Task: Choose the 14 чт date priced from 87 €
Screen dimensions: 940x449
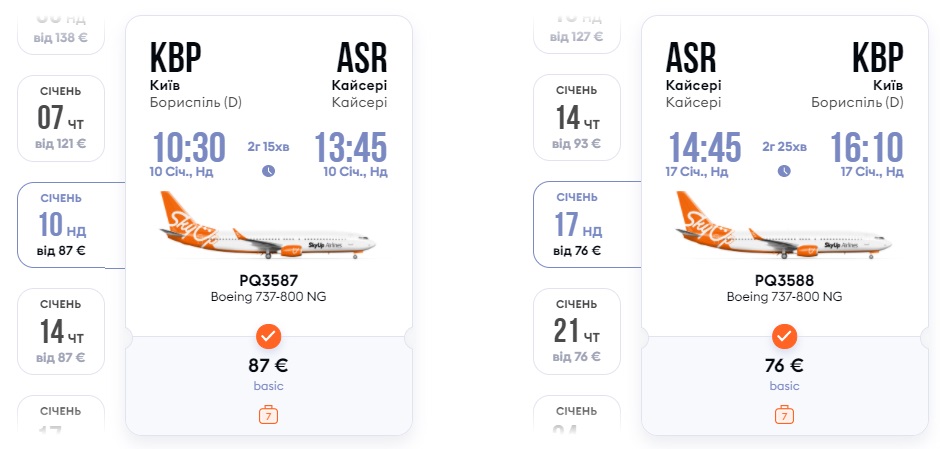Action: coord(61,331)
